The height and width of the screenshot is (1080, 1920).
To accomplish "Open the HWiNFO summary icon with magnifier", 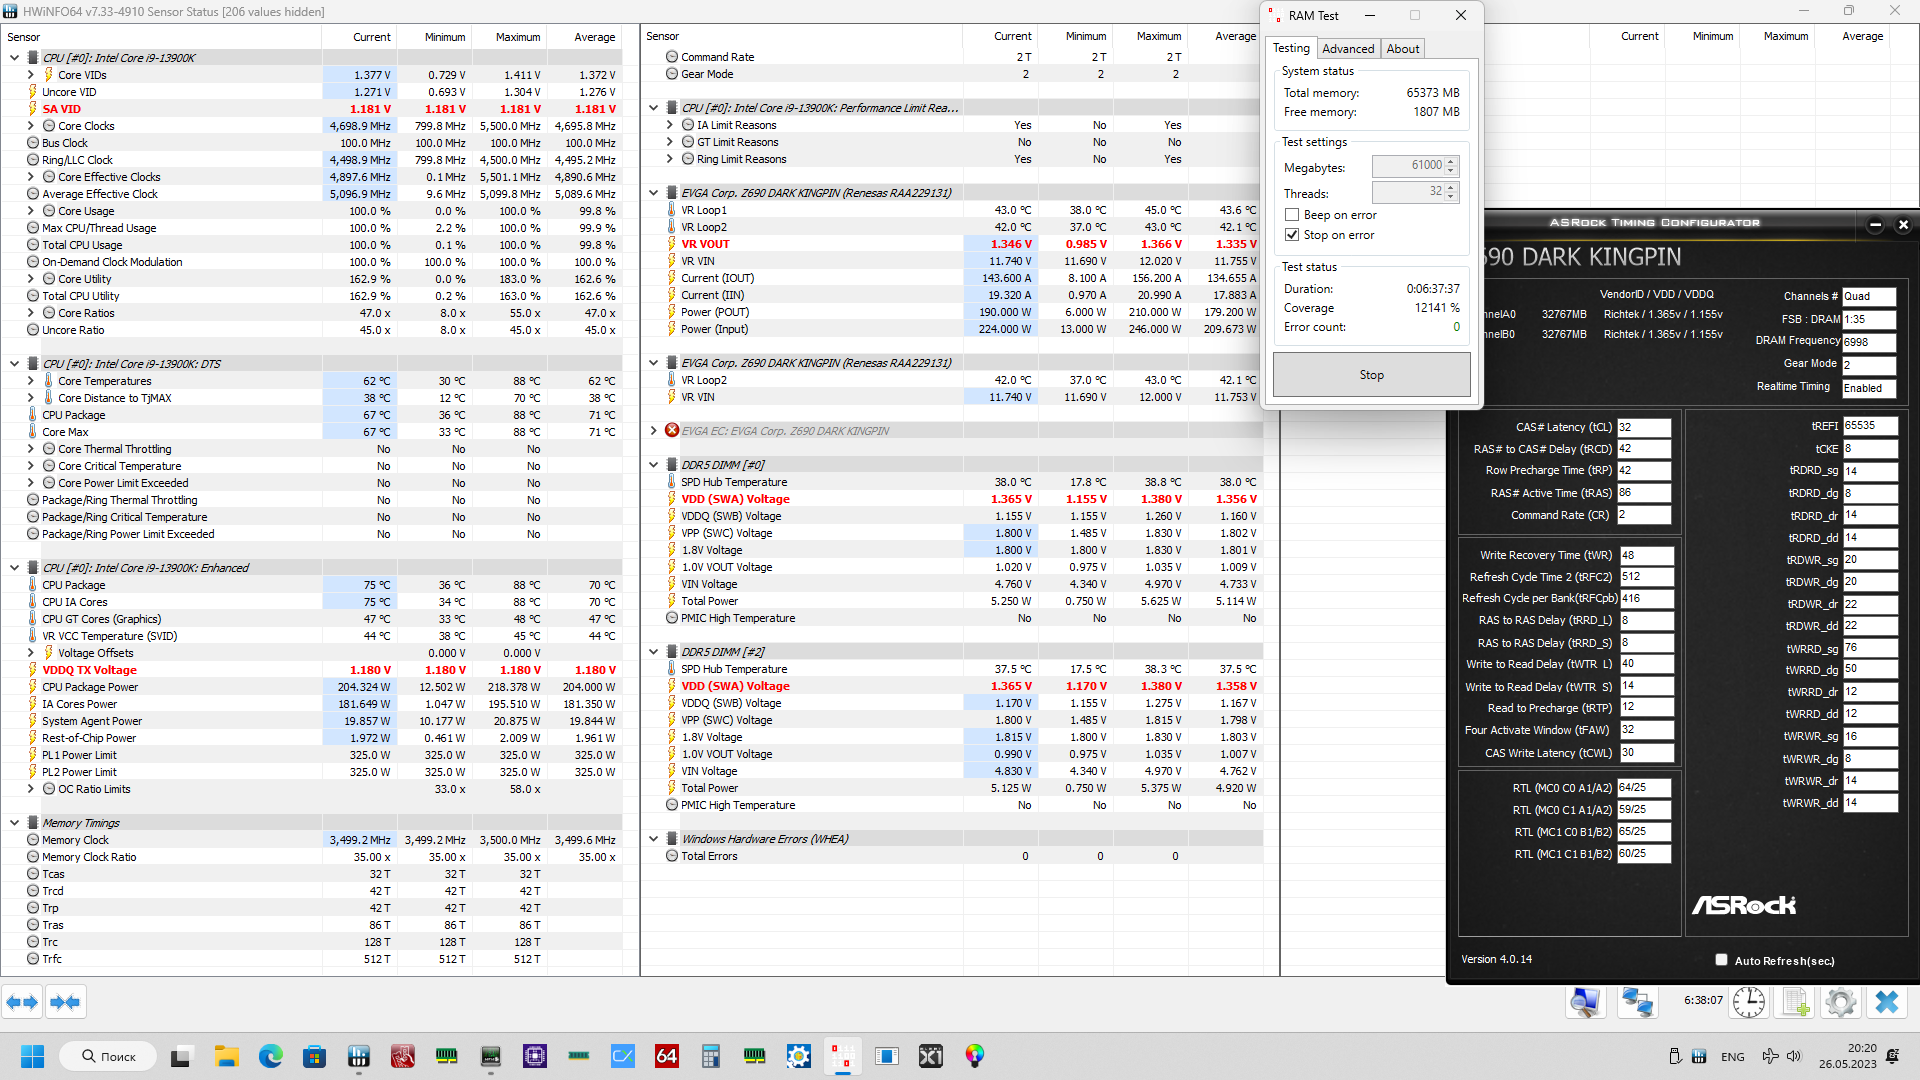I will click(1585, 1001).
